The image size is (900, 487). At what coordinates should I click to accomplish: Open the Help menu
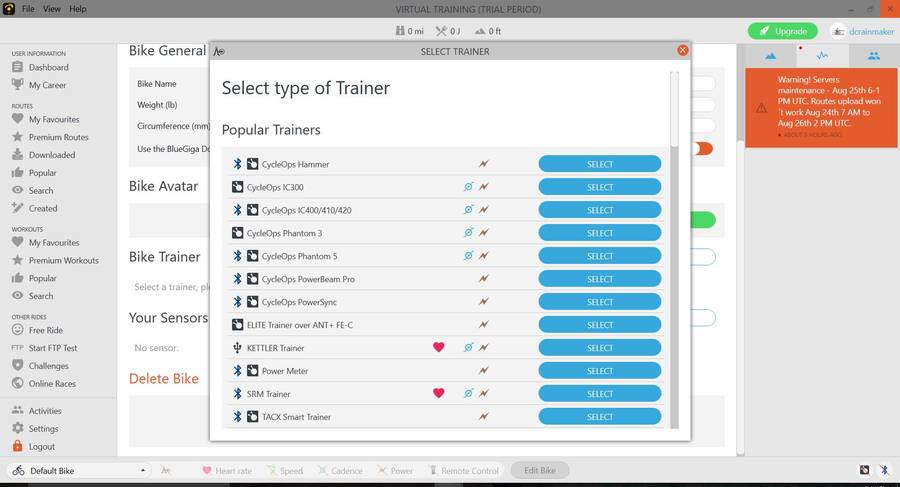coord(77,9)
